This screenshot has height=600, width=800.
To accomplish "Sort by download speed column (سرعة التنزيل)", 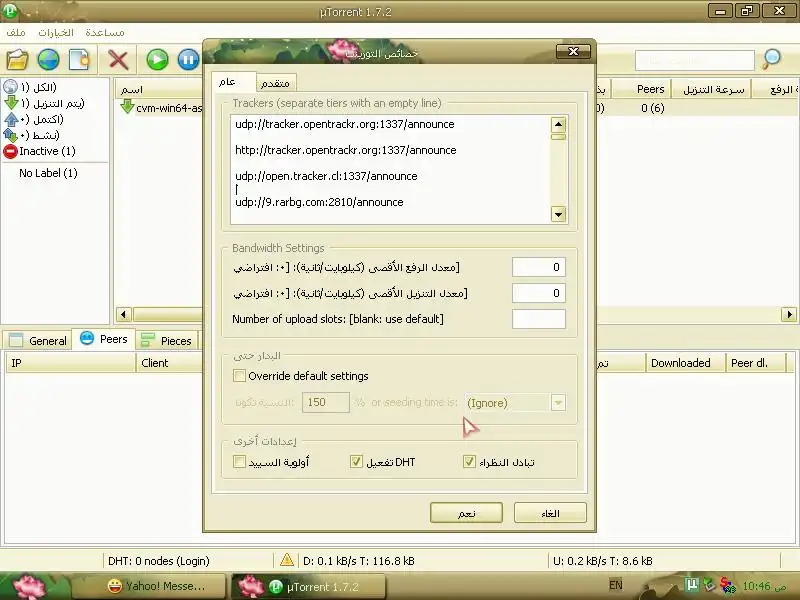I will tap(711, 89).
